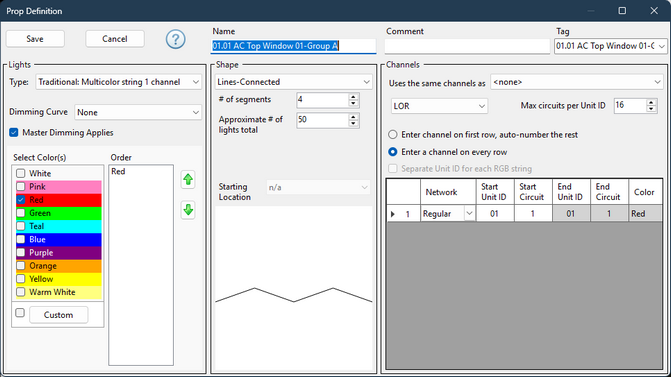Click the Max circuits value field
The image size is (671, 377).
[630, 105]
